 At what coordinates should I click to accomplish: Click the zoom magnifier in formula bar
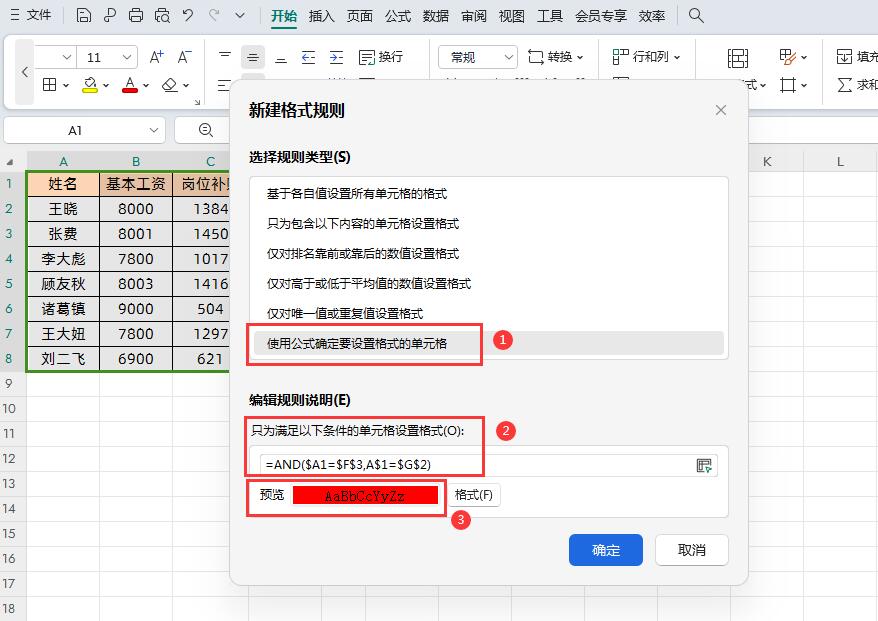pyautogui.click(x=206, y=130)
